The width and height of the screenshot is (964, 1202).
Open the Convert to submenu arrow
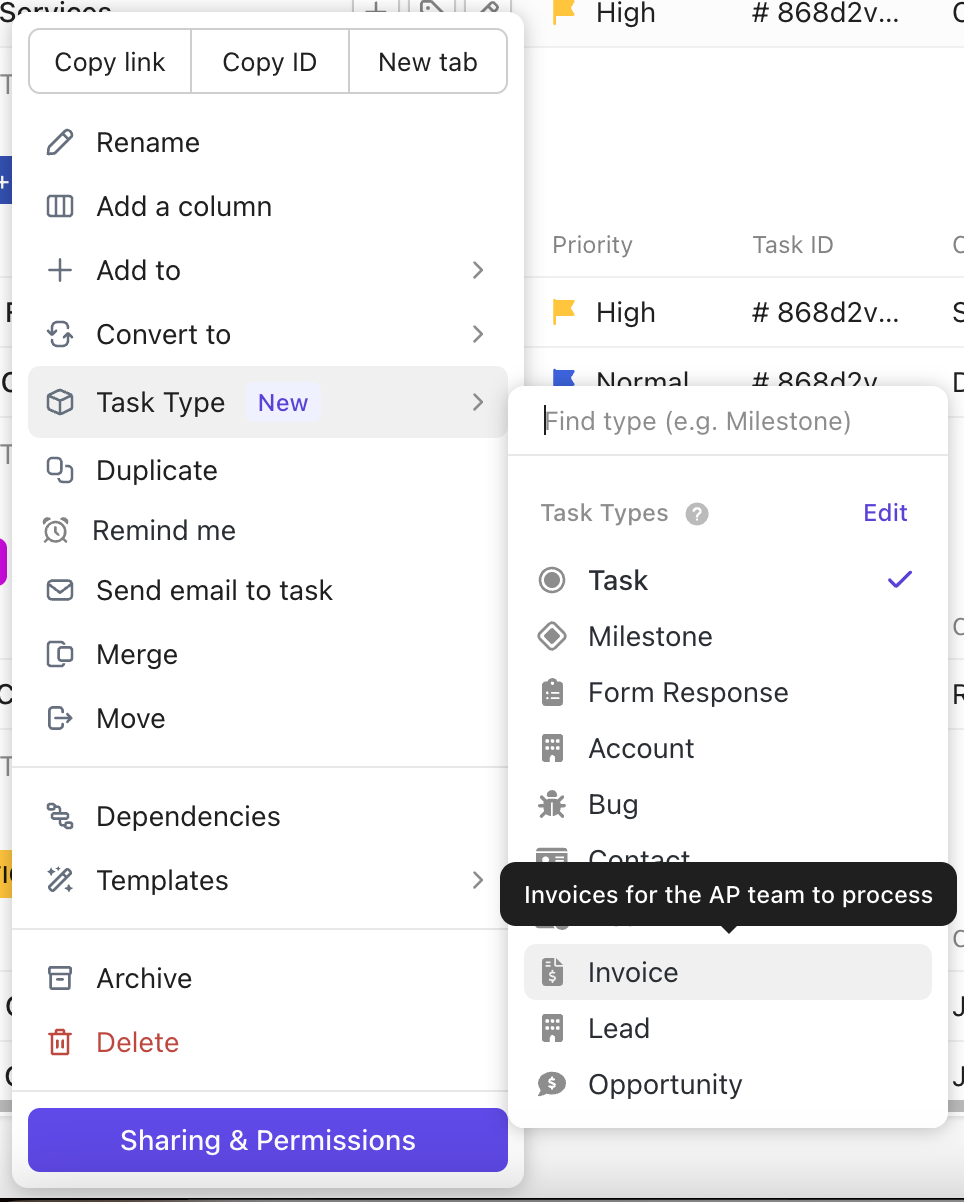[x=477, y=334]
